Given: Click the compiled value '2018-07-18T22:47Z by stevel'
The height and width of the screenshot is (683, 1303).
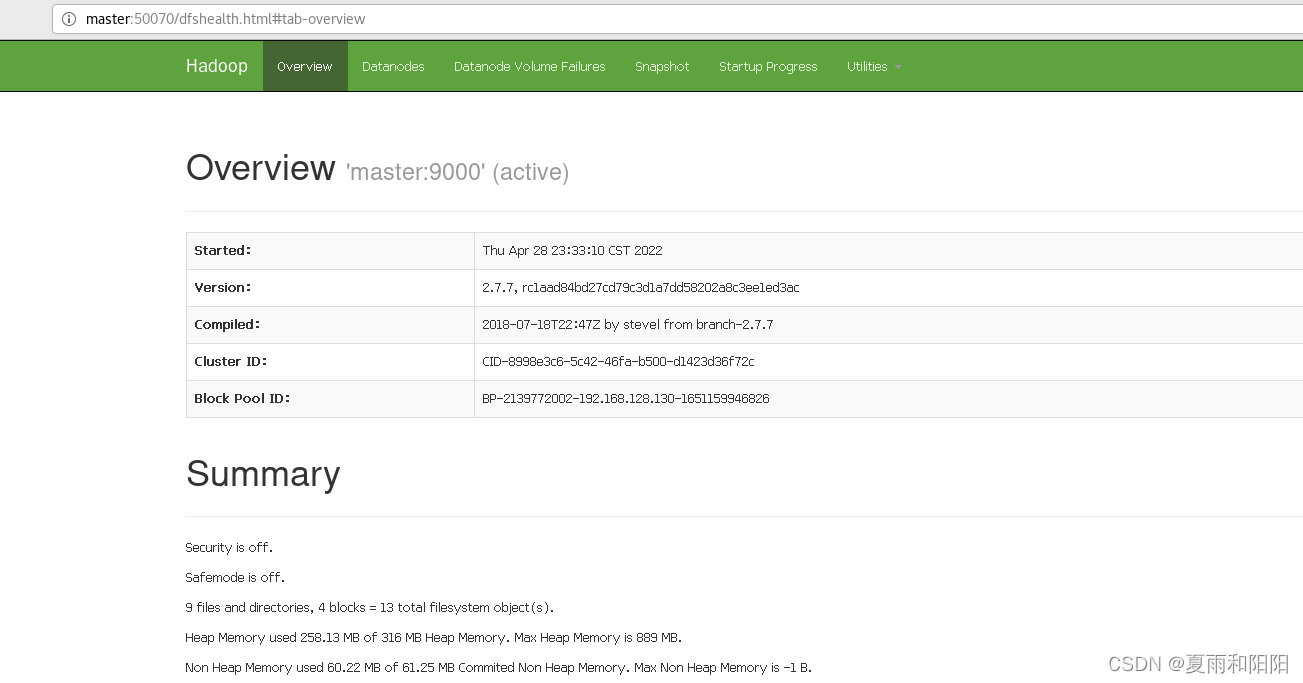Looking at the screenshot, I should pyautogui.click(x=627, y=325).
